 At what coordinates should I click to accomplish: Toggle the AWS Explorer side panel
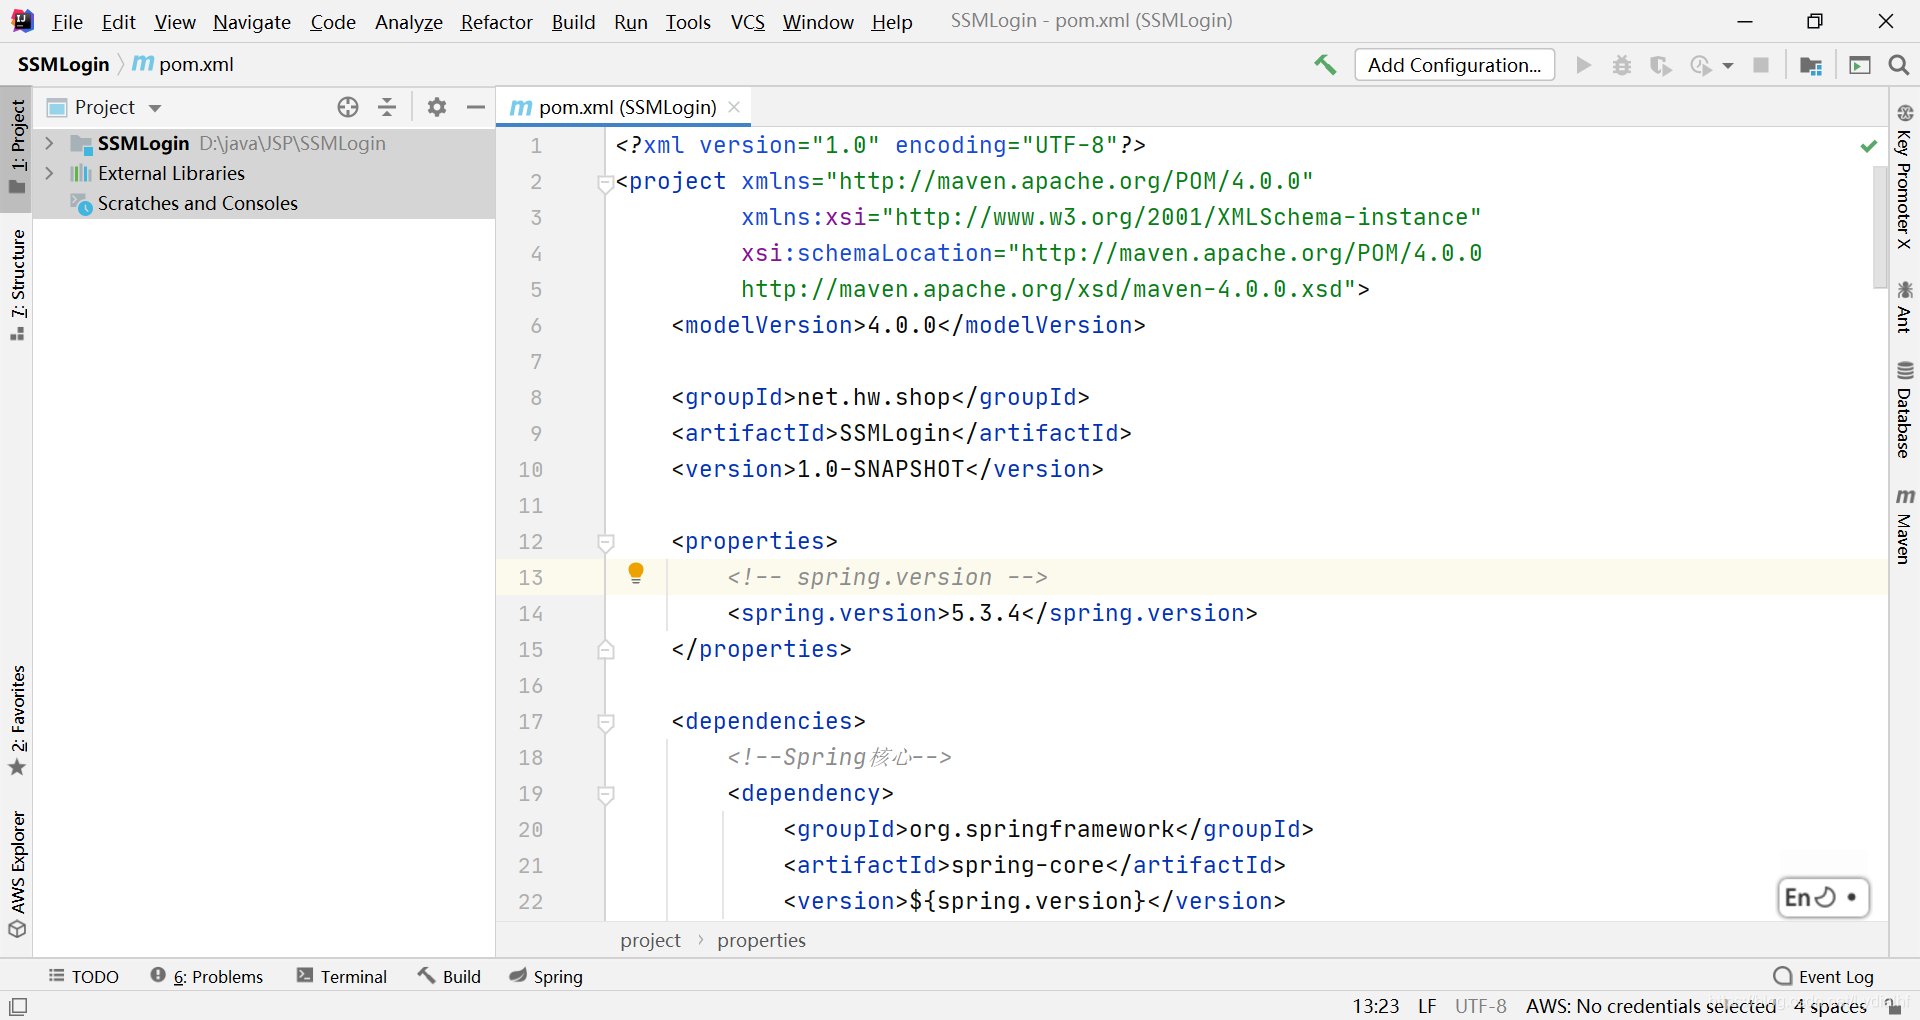[x=17, y=875]
